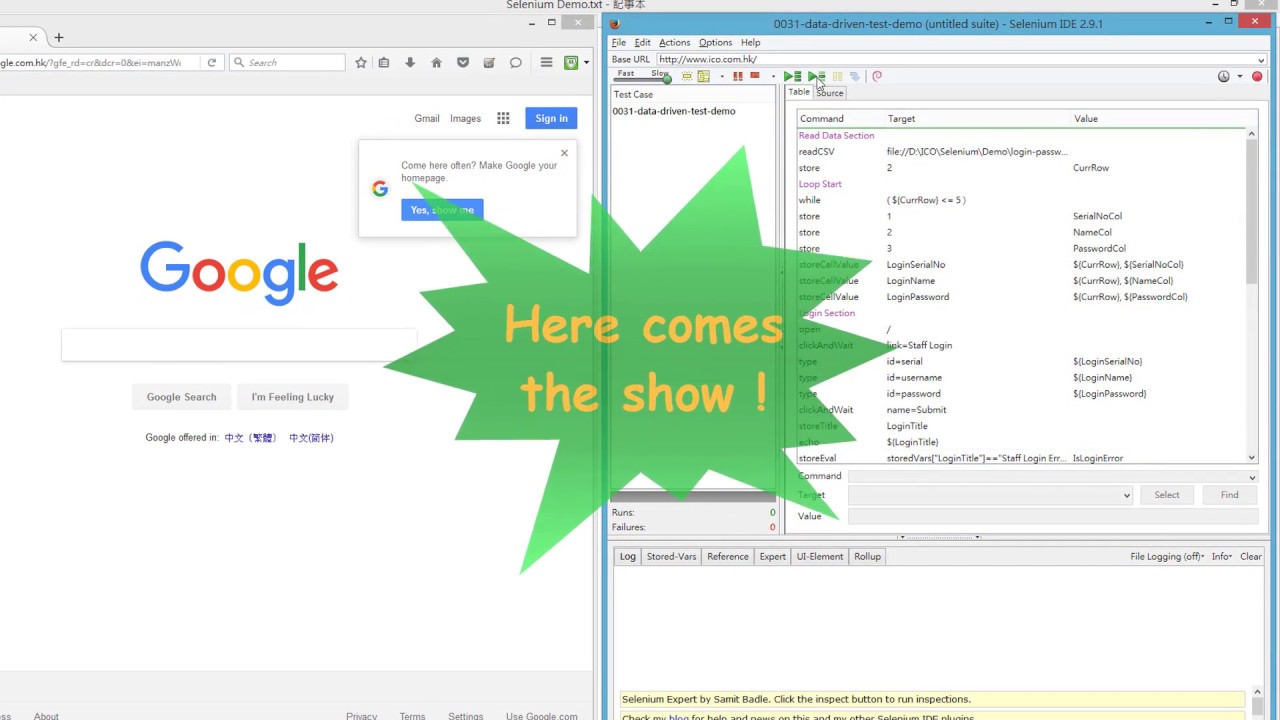Click the Value input field
1280x720 pixels.
point(1053,516)
